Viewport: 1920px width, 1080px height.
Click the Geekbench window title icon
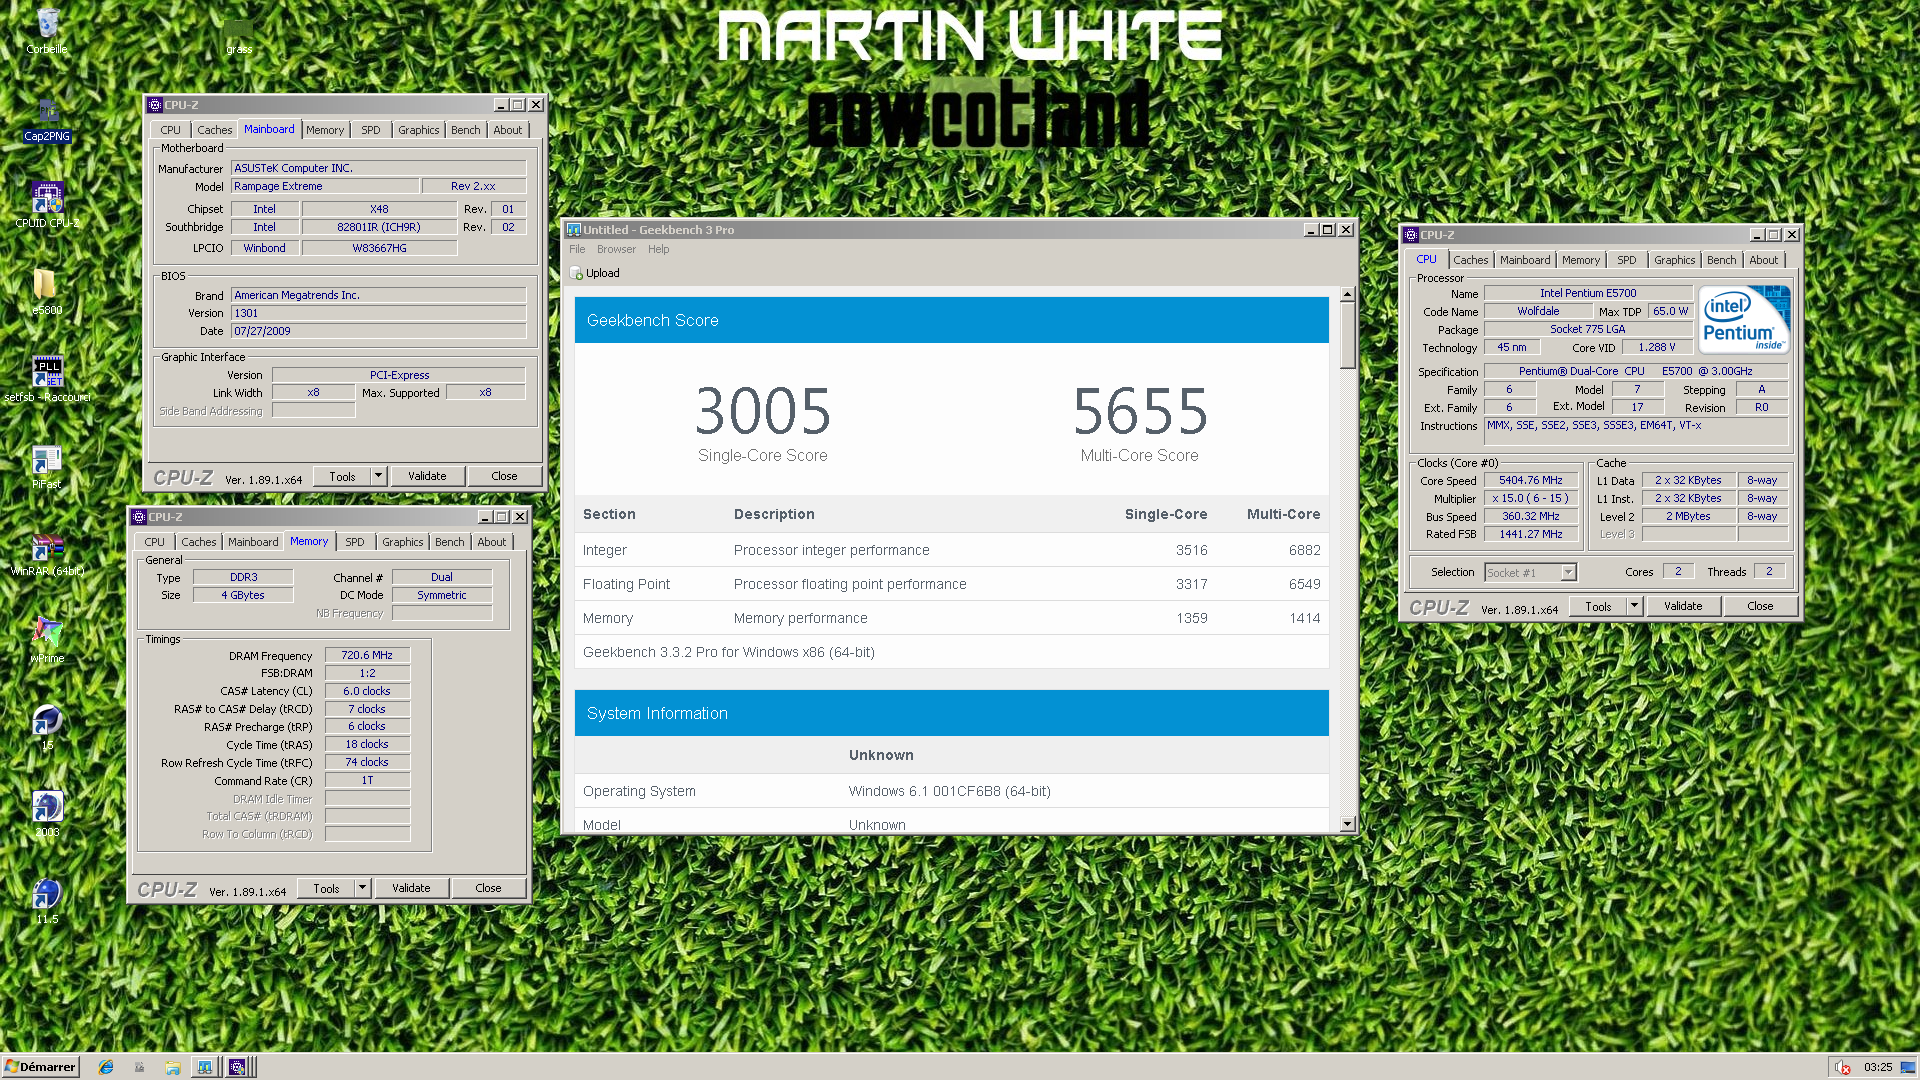pos(574,230)
